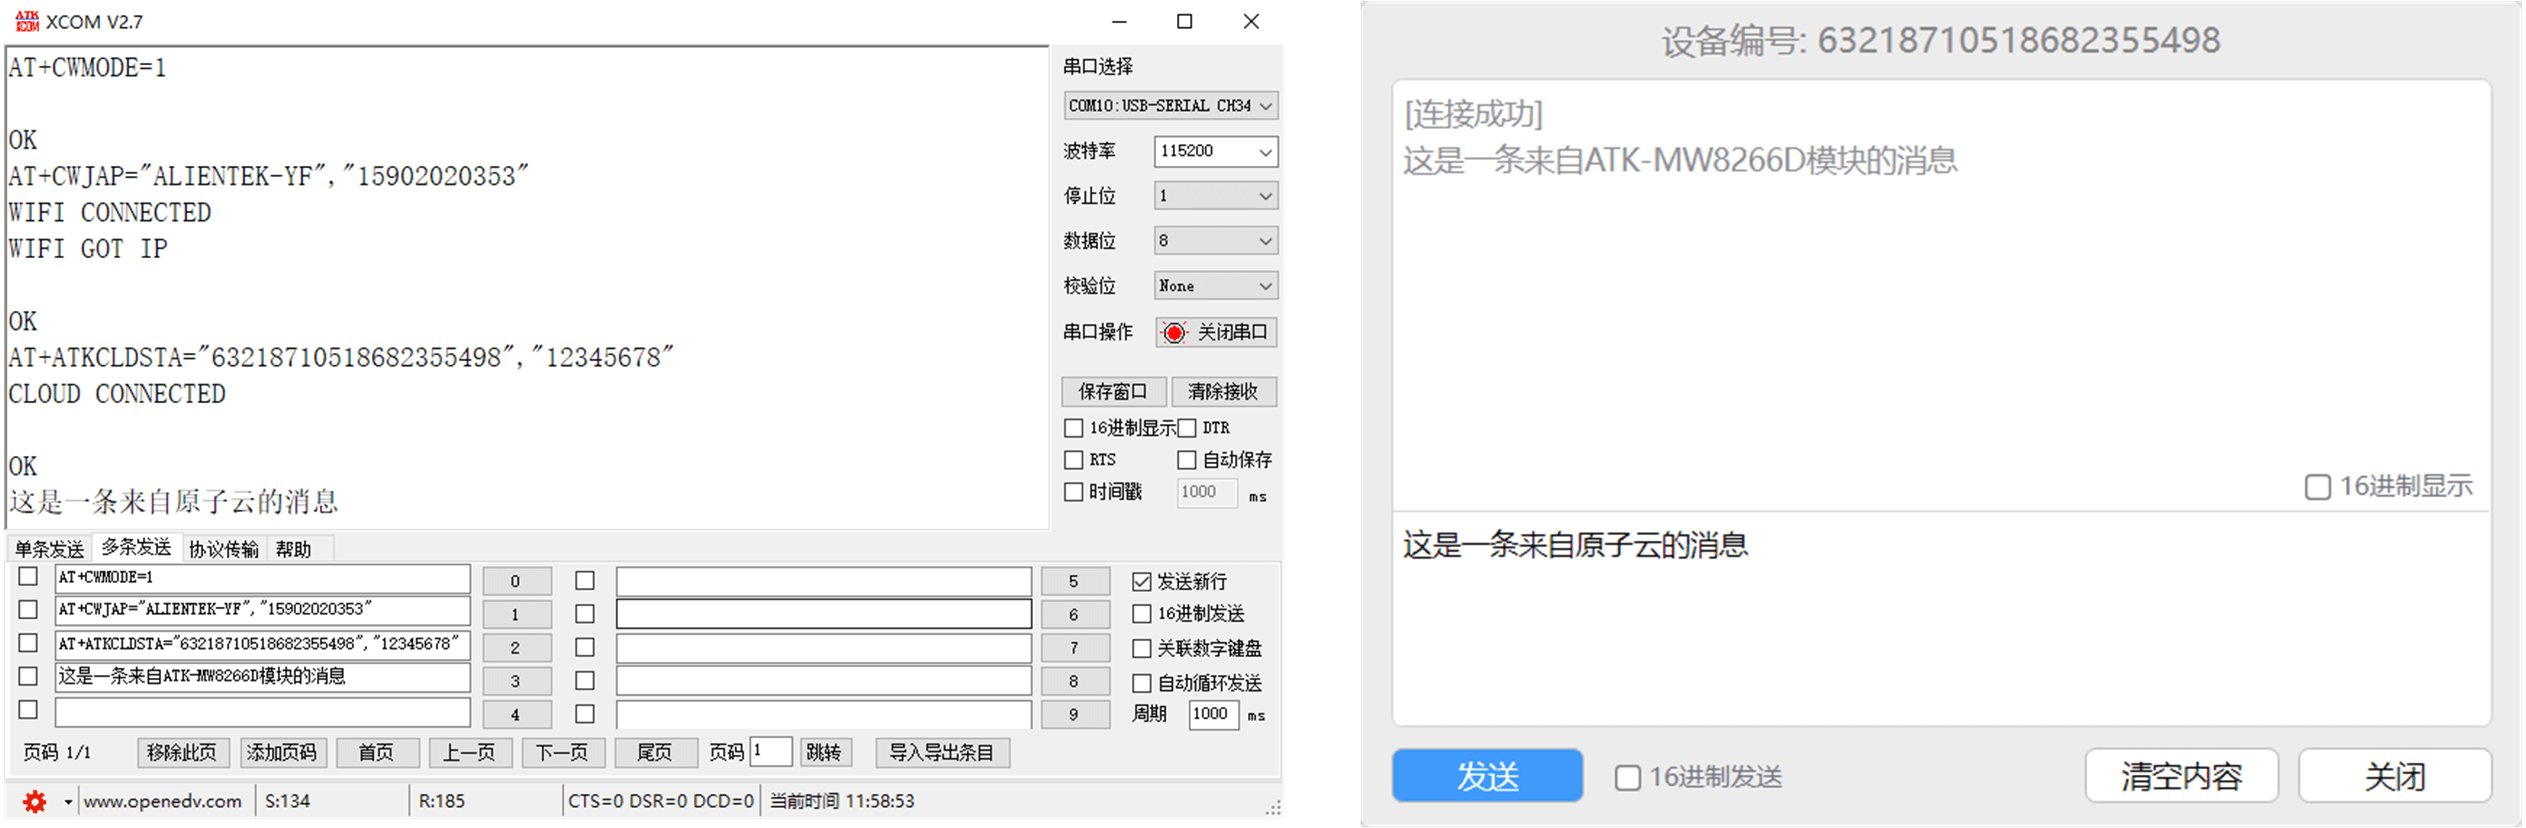This screenshot has height=828, width=2526.
Task: Click the 清空内容 button
Action: pyautogui.click(x=2181, y=776)
